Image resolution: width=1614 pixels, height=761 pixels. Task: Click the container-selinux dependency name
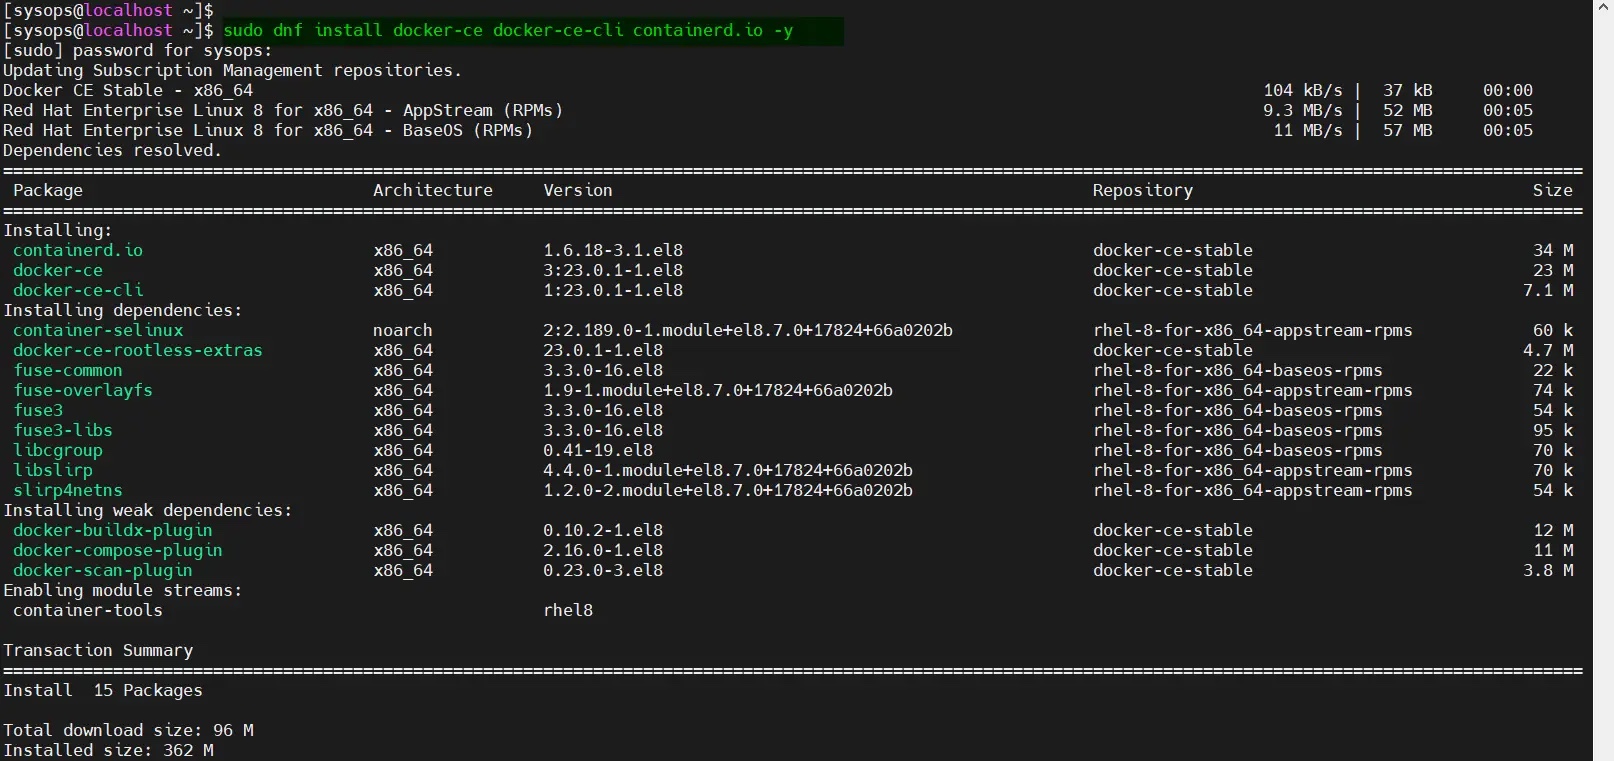click(x=98, y=330)
